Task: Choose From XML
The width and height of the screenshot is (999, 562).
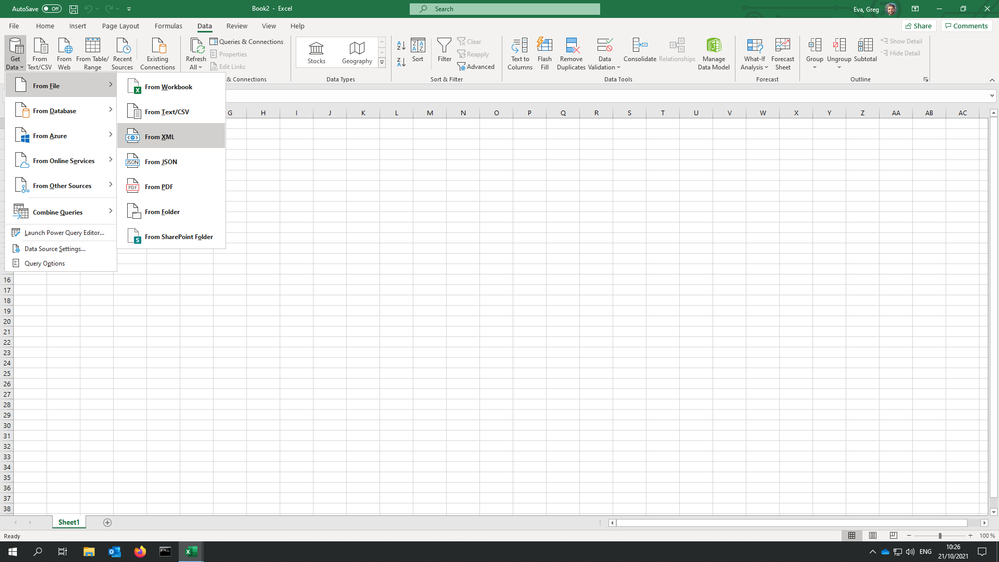Action: [171, 136]
